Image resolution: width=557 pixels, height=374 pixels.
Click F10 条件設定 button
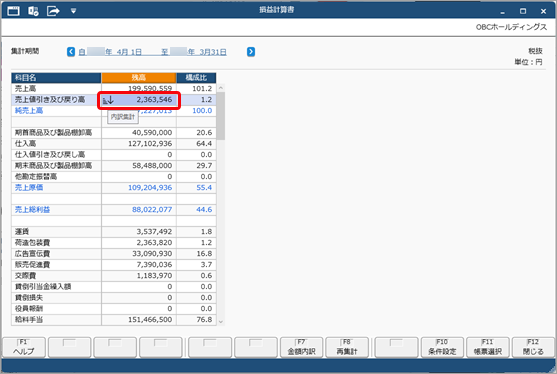(x=442, y=347)
